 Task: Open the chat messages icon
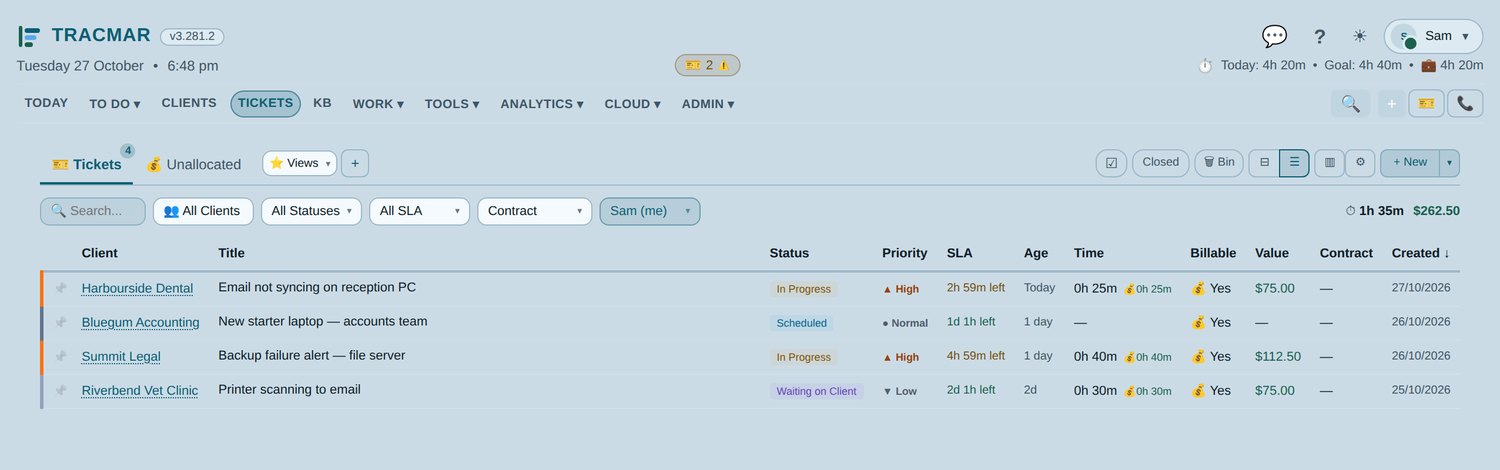[x=1274, y=36]
